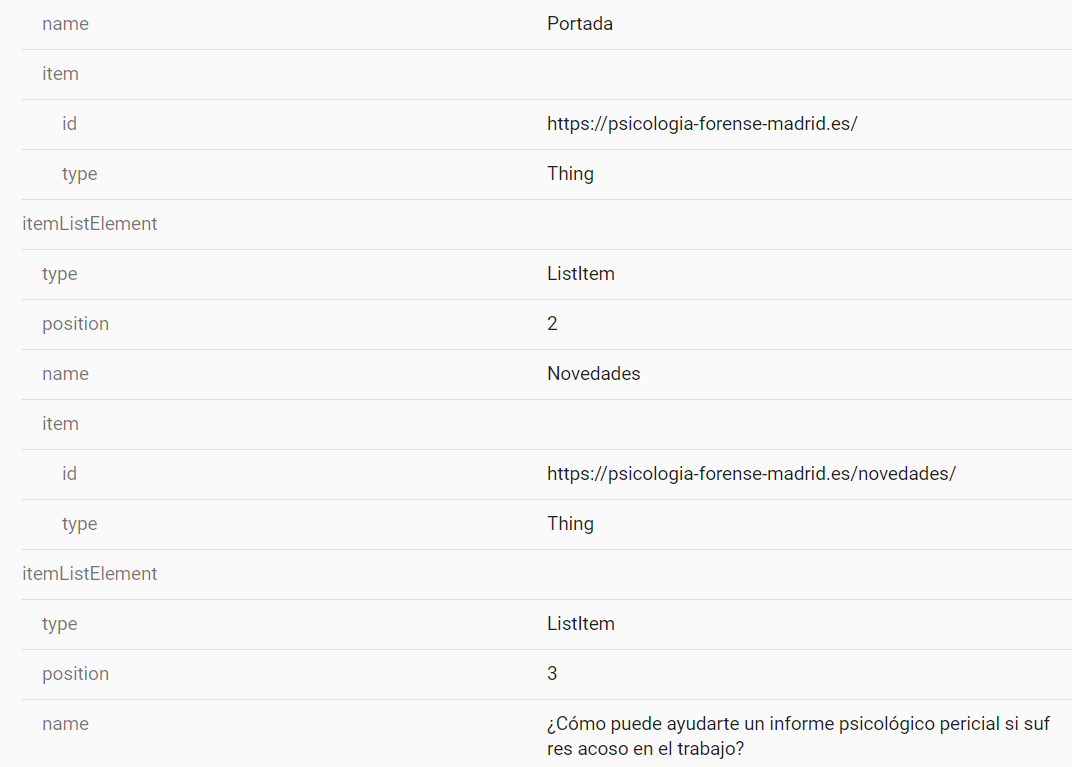Select the name label beside Portada
The width and height of the screenshot is (1072, 767).
click(x=65, y=24)
